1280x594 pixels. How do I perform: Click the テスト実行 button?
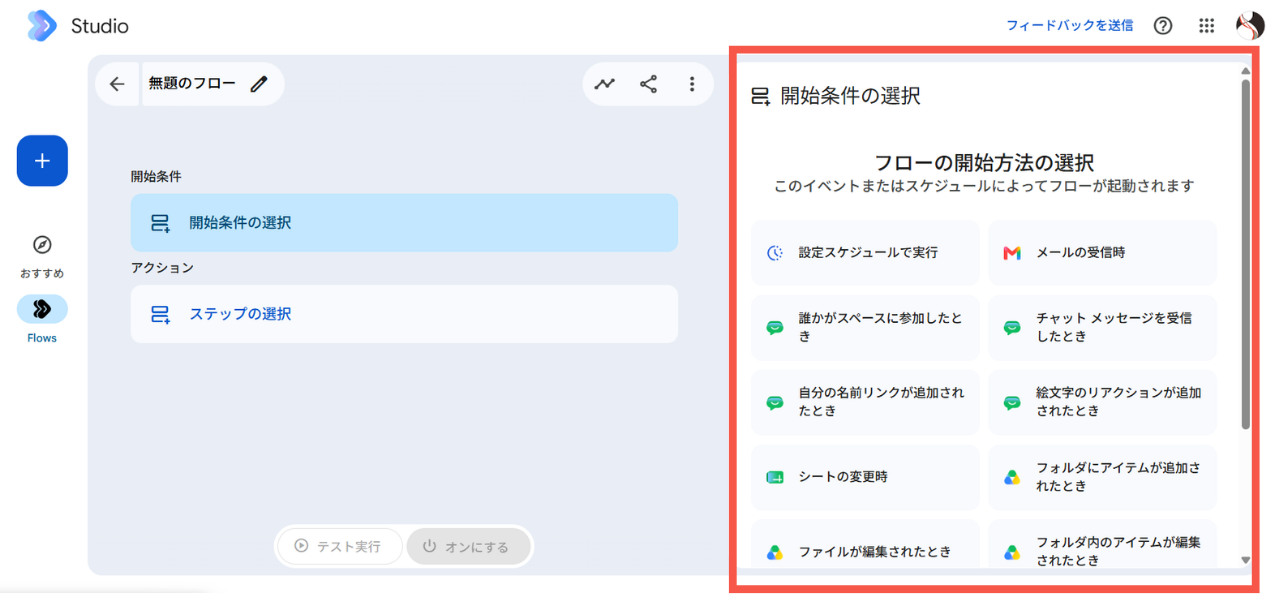pos(340,547)
